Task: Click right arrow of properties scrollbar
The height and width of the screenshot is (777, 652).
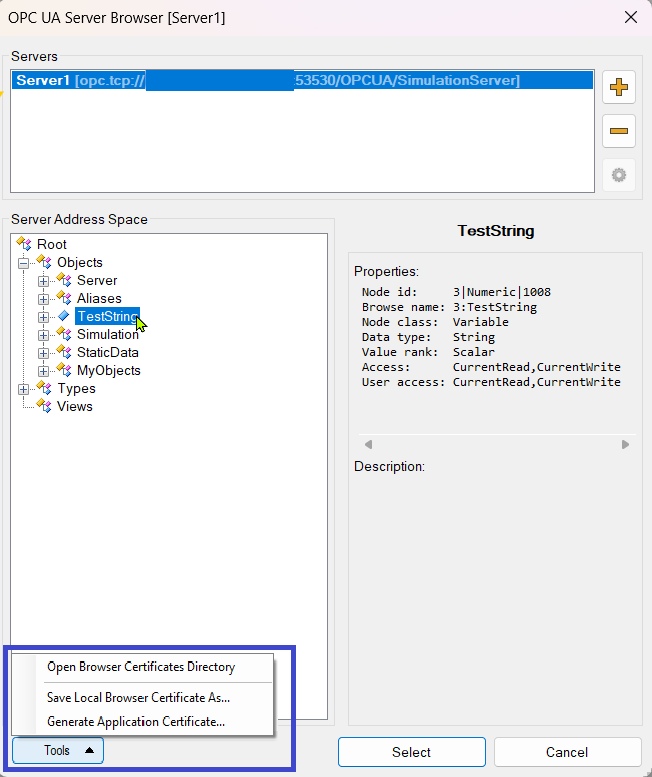Action: click(x=625, y=444)
